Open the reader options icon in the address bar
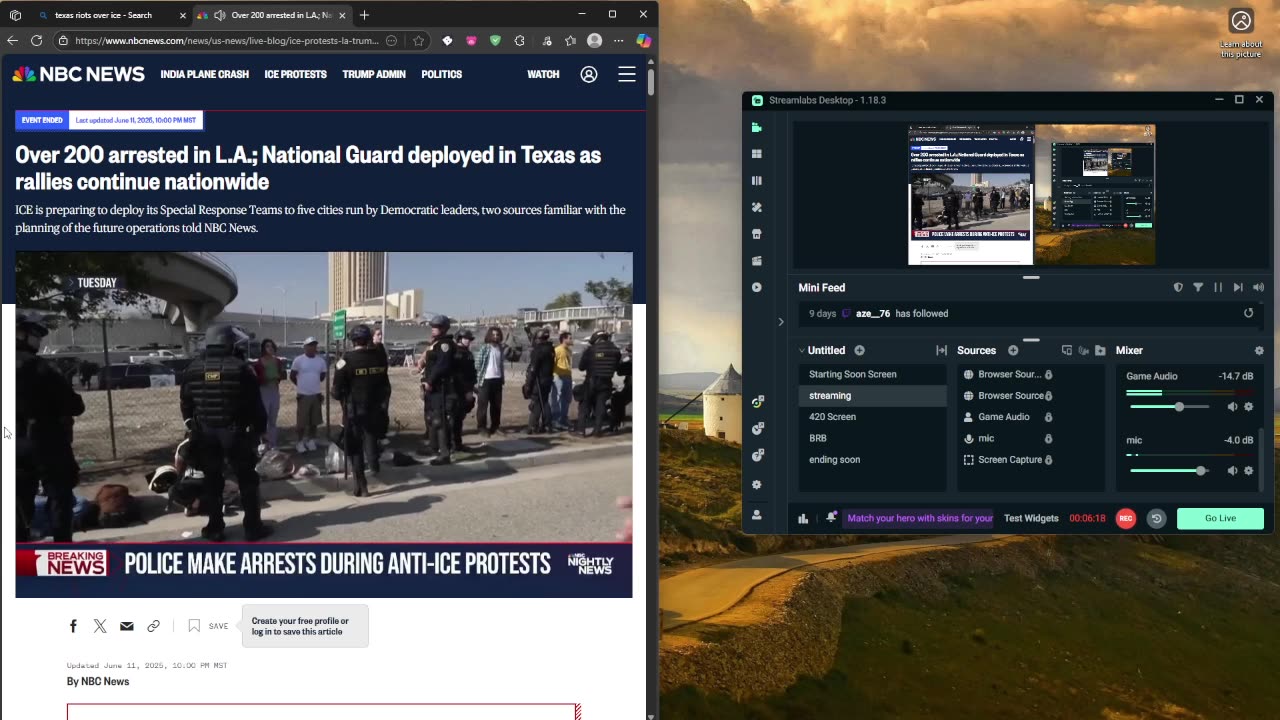The image size is (1280, 720). pos(392,41)
